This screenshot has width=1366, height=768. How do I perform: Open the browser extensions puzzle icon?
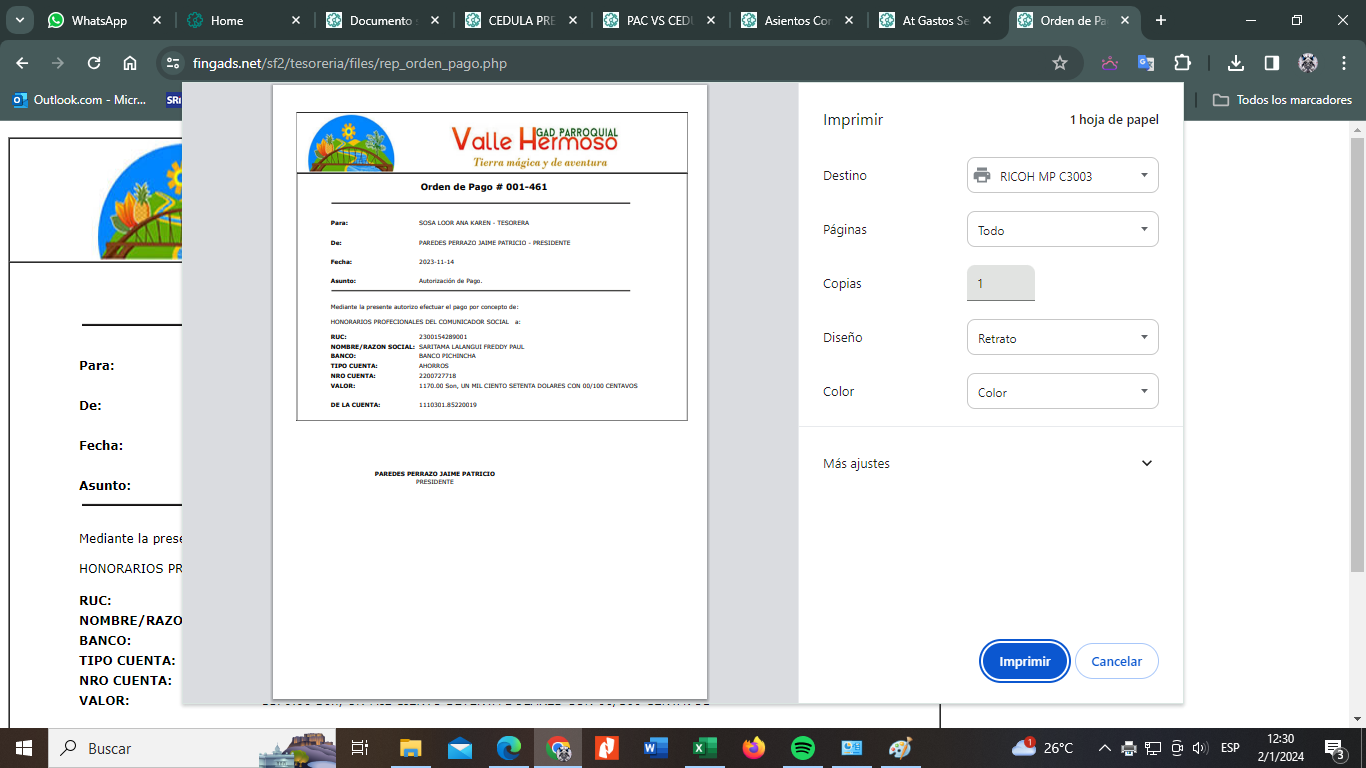click(x=1182, y=63)
